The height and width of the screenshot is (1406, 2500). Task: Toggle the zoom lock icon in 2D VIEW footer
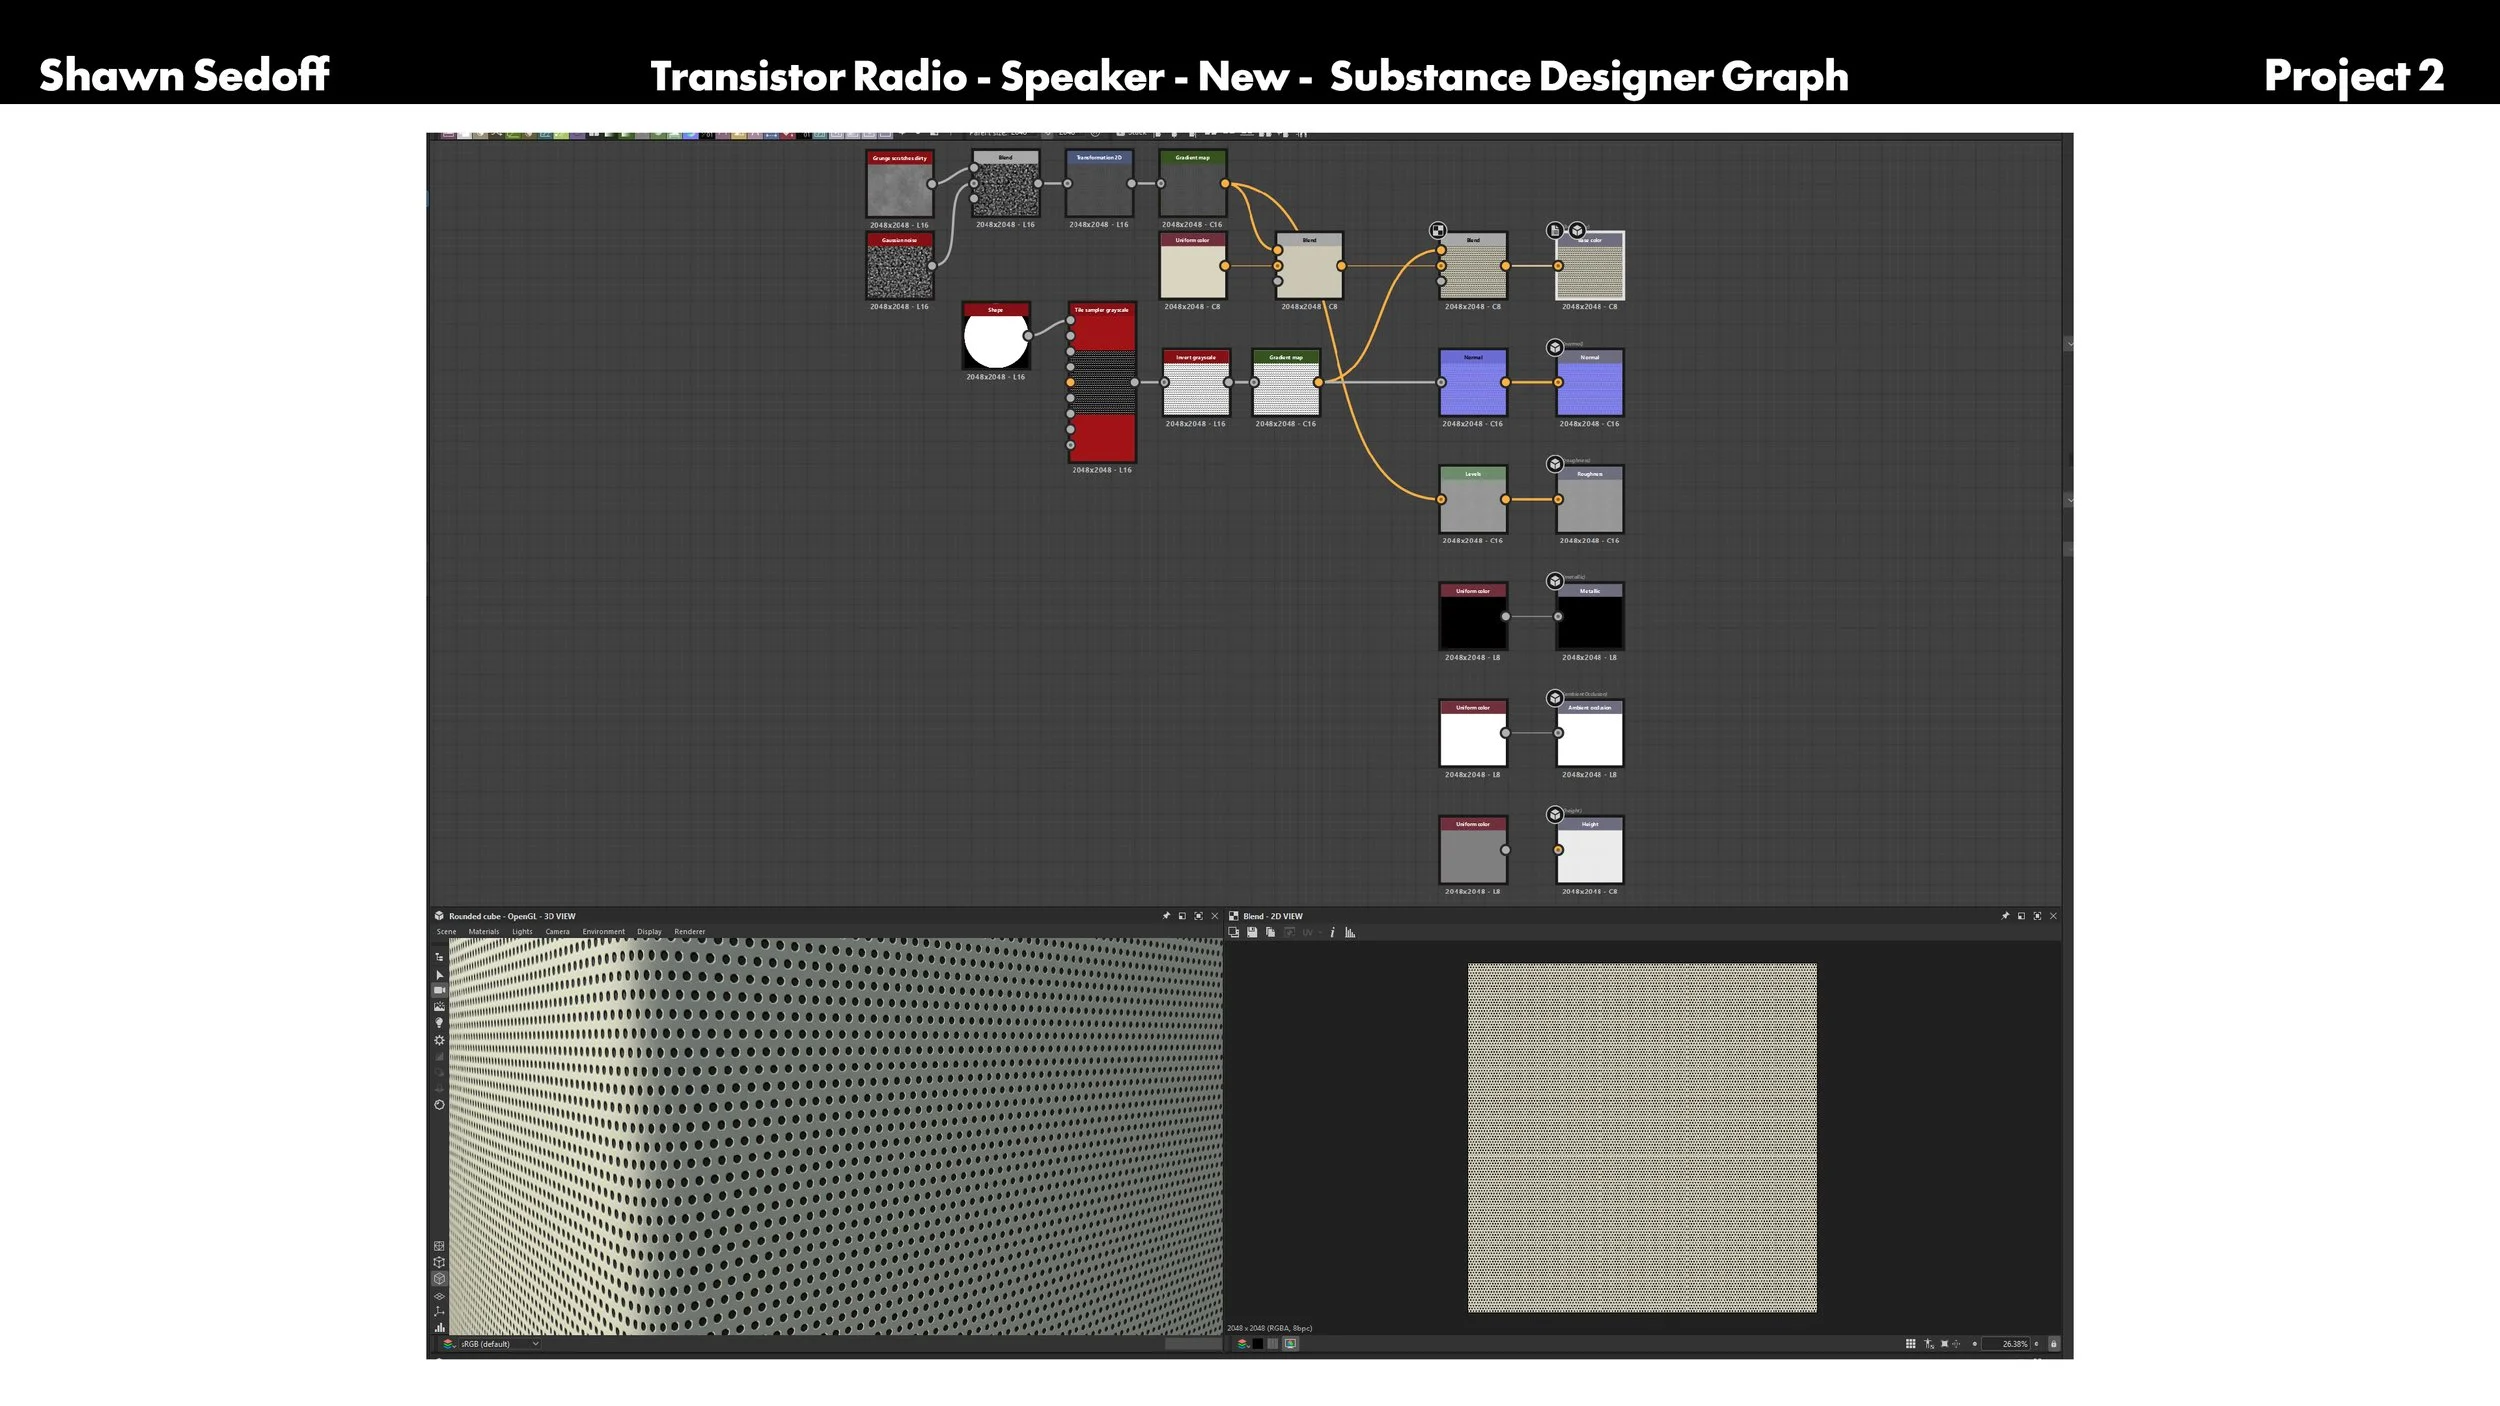(2054, 1344)
